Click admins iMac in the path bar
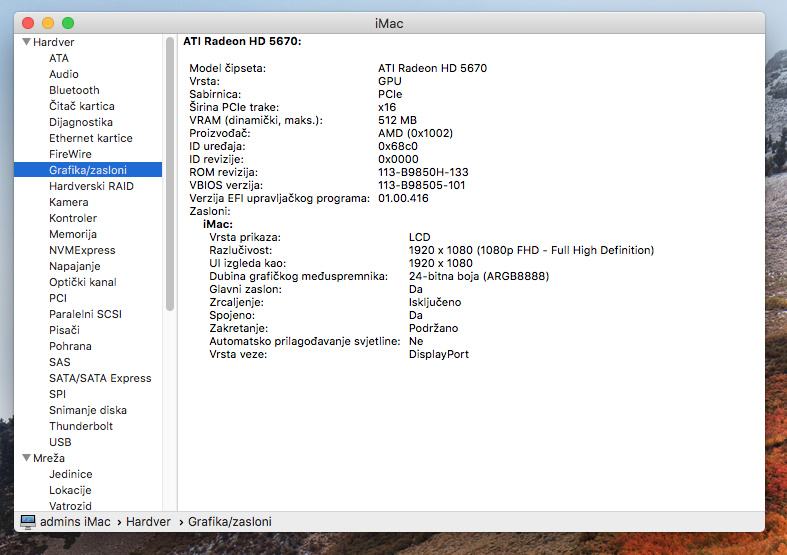 coord(76,522)
